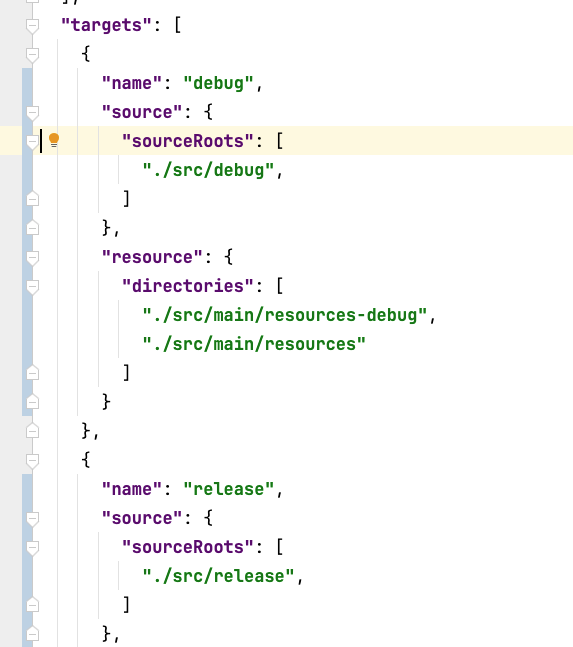
Task: Collapse the release "source" object fold marker
Action: (32, 519)
